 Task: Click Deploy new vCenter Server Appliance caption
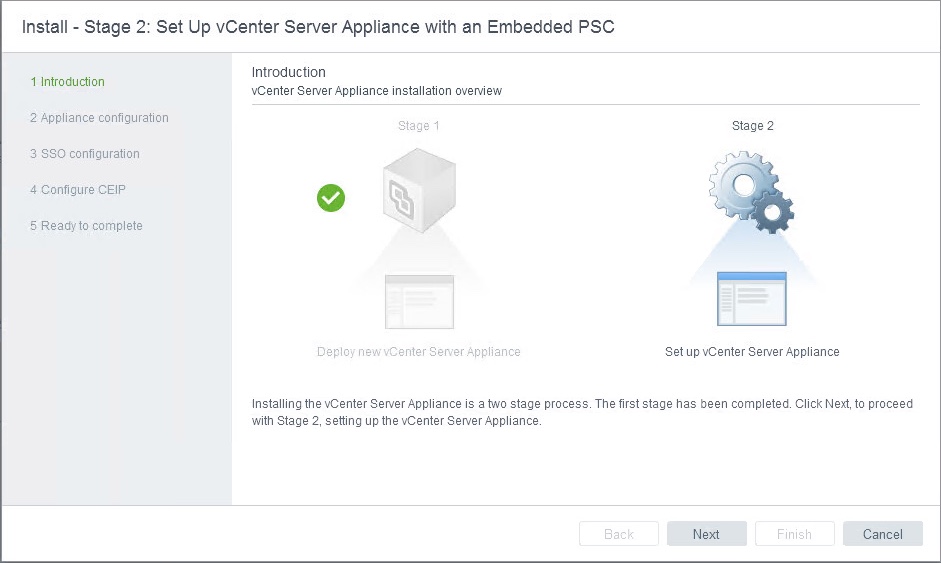[418, 352]
